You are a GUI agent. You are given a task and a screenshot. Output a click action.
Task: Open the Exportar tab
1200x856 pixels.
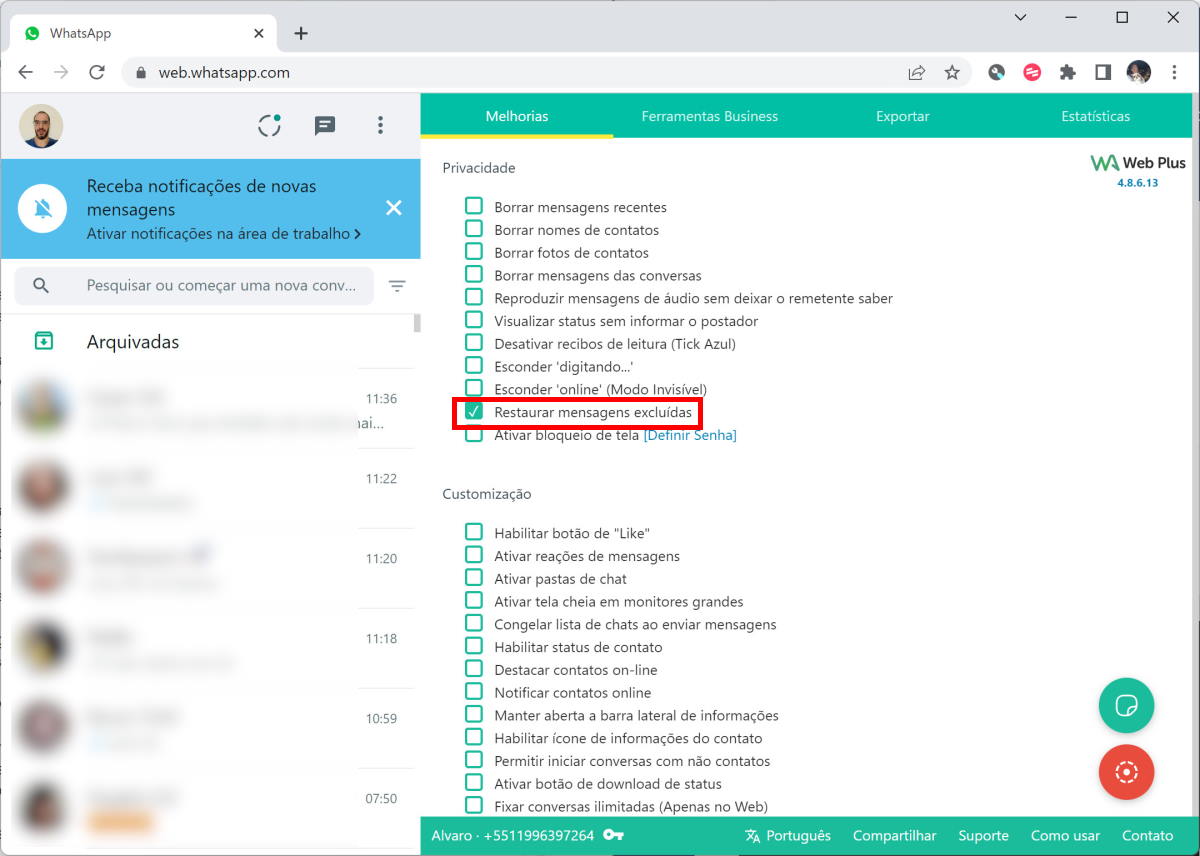click(903, 116)
